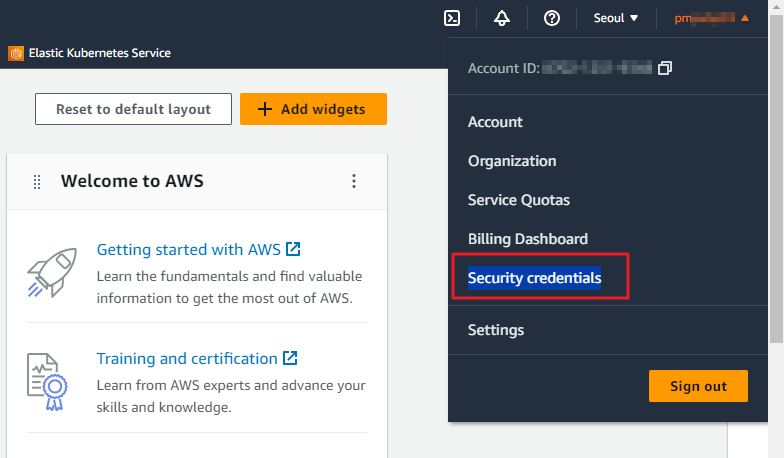Open Settings in the user menu
The width and height of the screenshot is (784, 458).
[x=496, y=330]
